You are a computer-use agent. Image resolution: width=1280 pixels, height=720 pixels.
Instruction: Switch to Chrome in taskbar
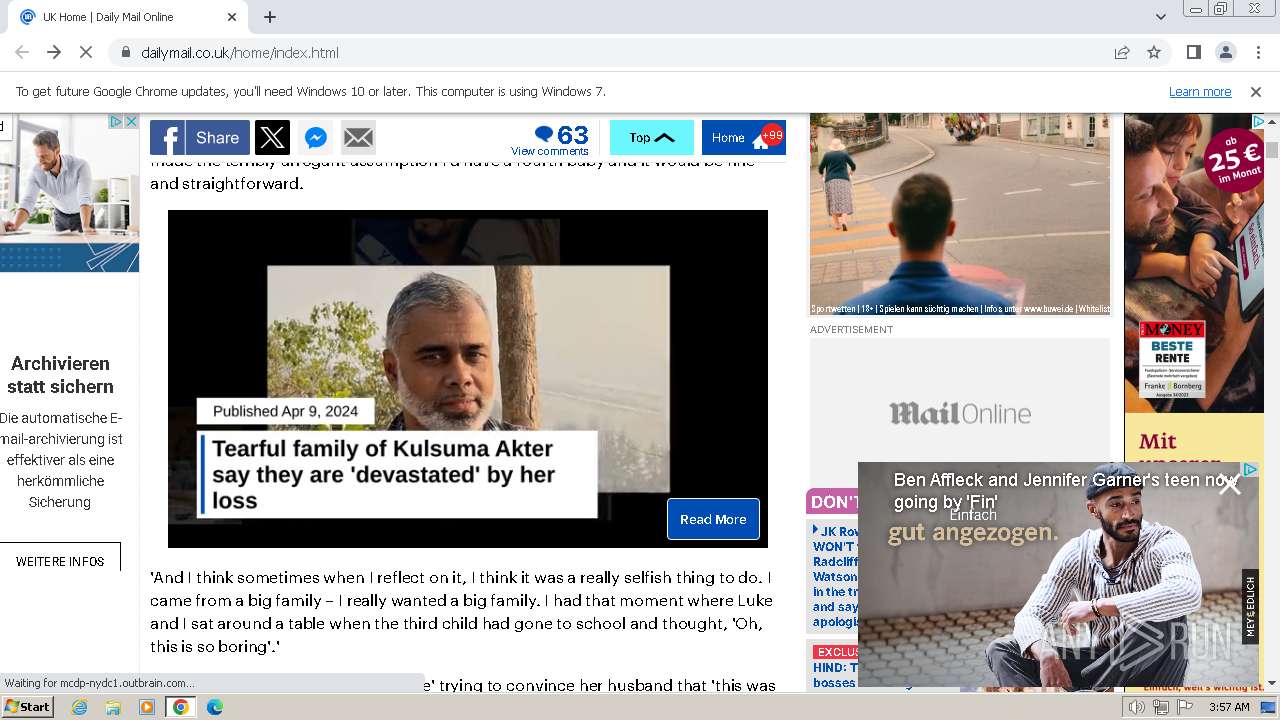181,707
